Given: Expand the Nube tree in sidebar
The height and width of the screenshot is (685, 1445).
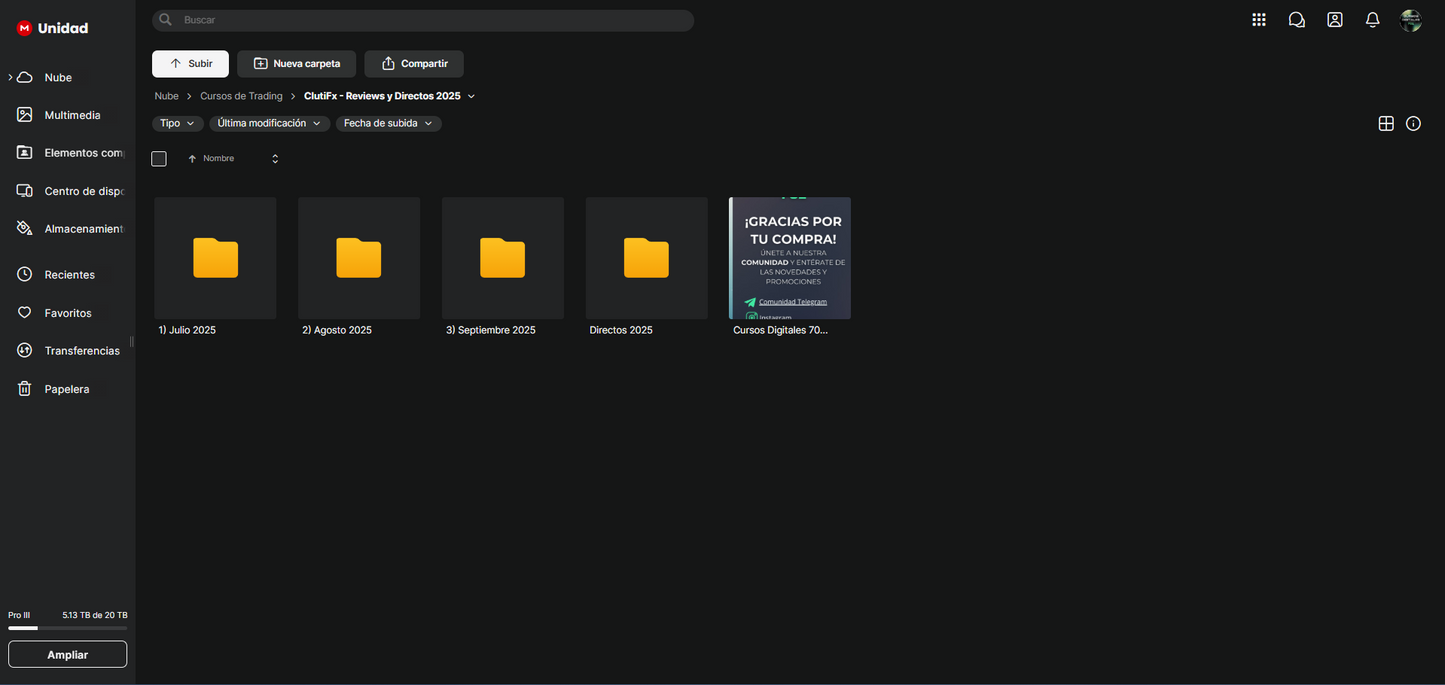Looking at the screenshot, I should (x=10, y=77).
